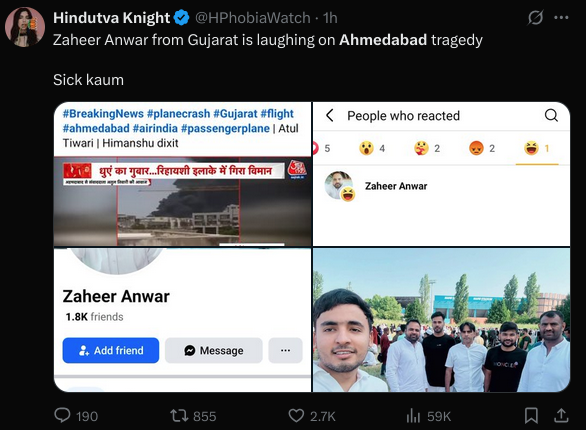Open the 1h timestamp link
The height and width of the screenshot is (430, 586).
click(x=330, y=18)
